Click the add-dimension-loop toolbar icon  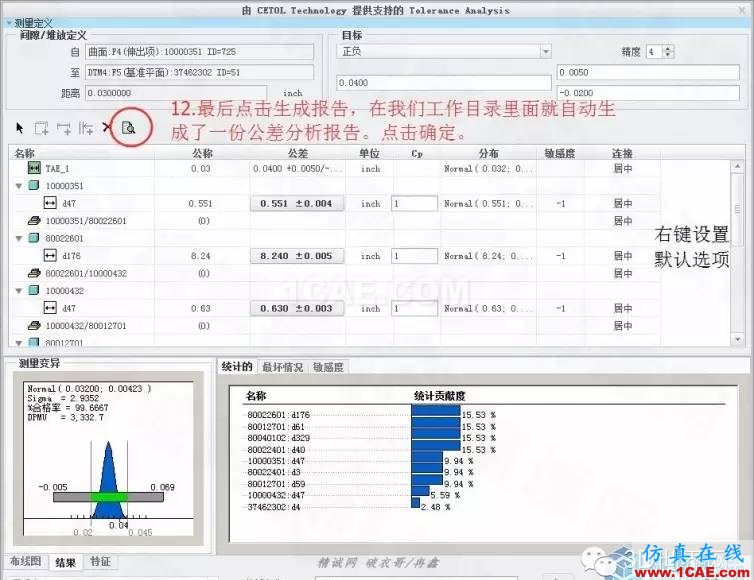coord(86,128)
